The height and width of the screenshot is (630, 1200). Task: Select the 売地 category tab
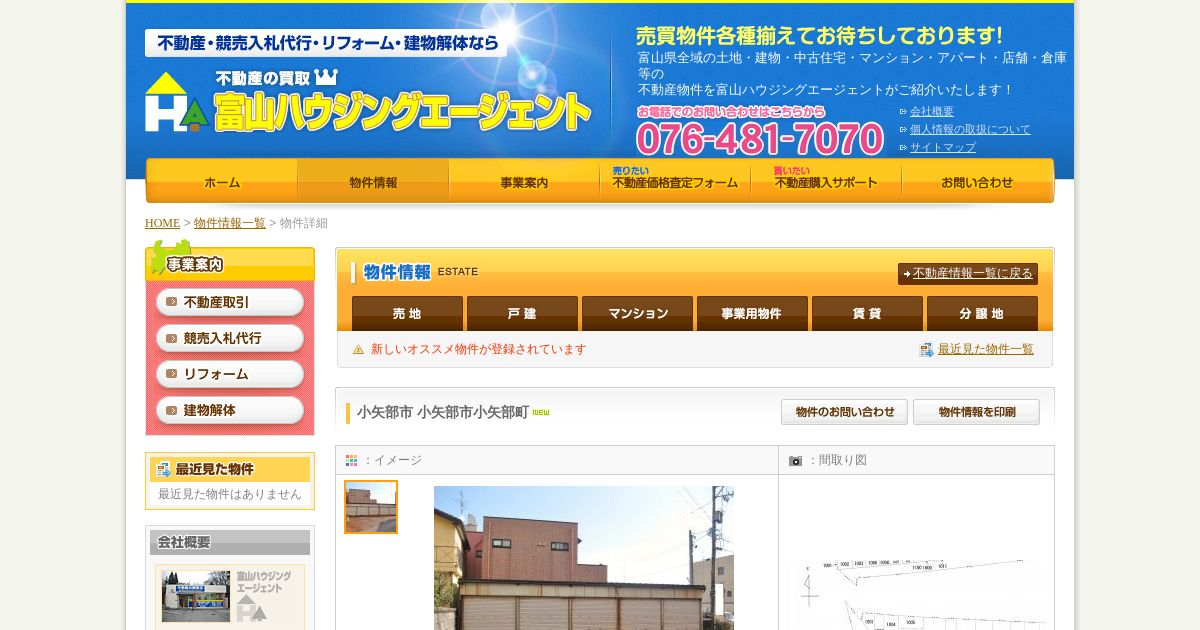pos(407,313)
